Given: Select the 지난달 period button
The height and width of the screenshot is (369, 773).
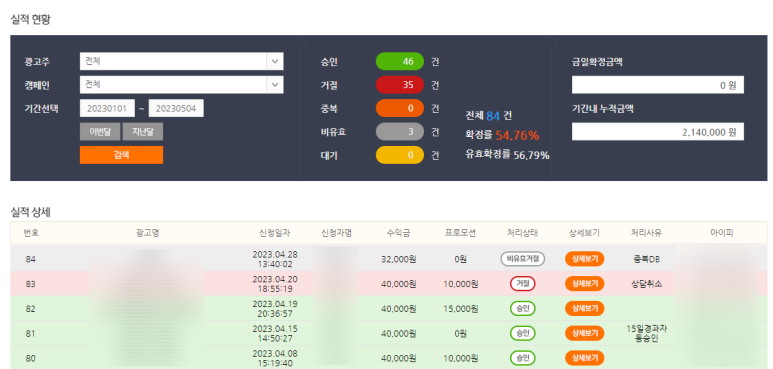Looking at the screenshot, I should coord(142,132).
